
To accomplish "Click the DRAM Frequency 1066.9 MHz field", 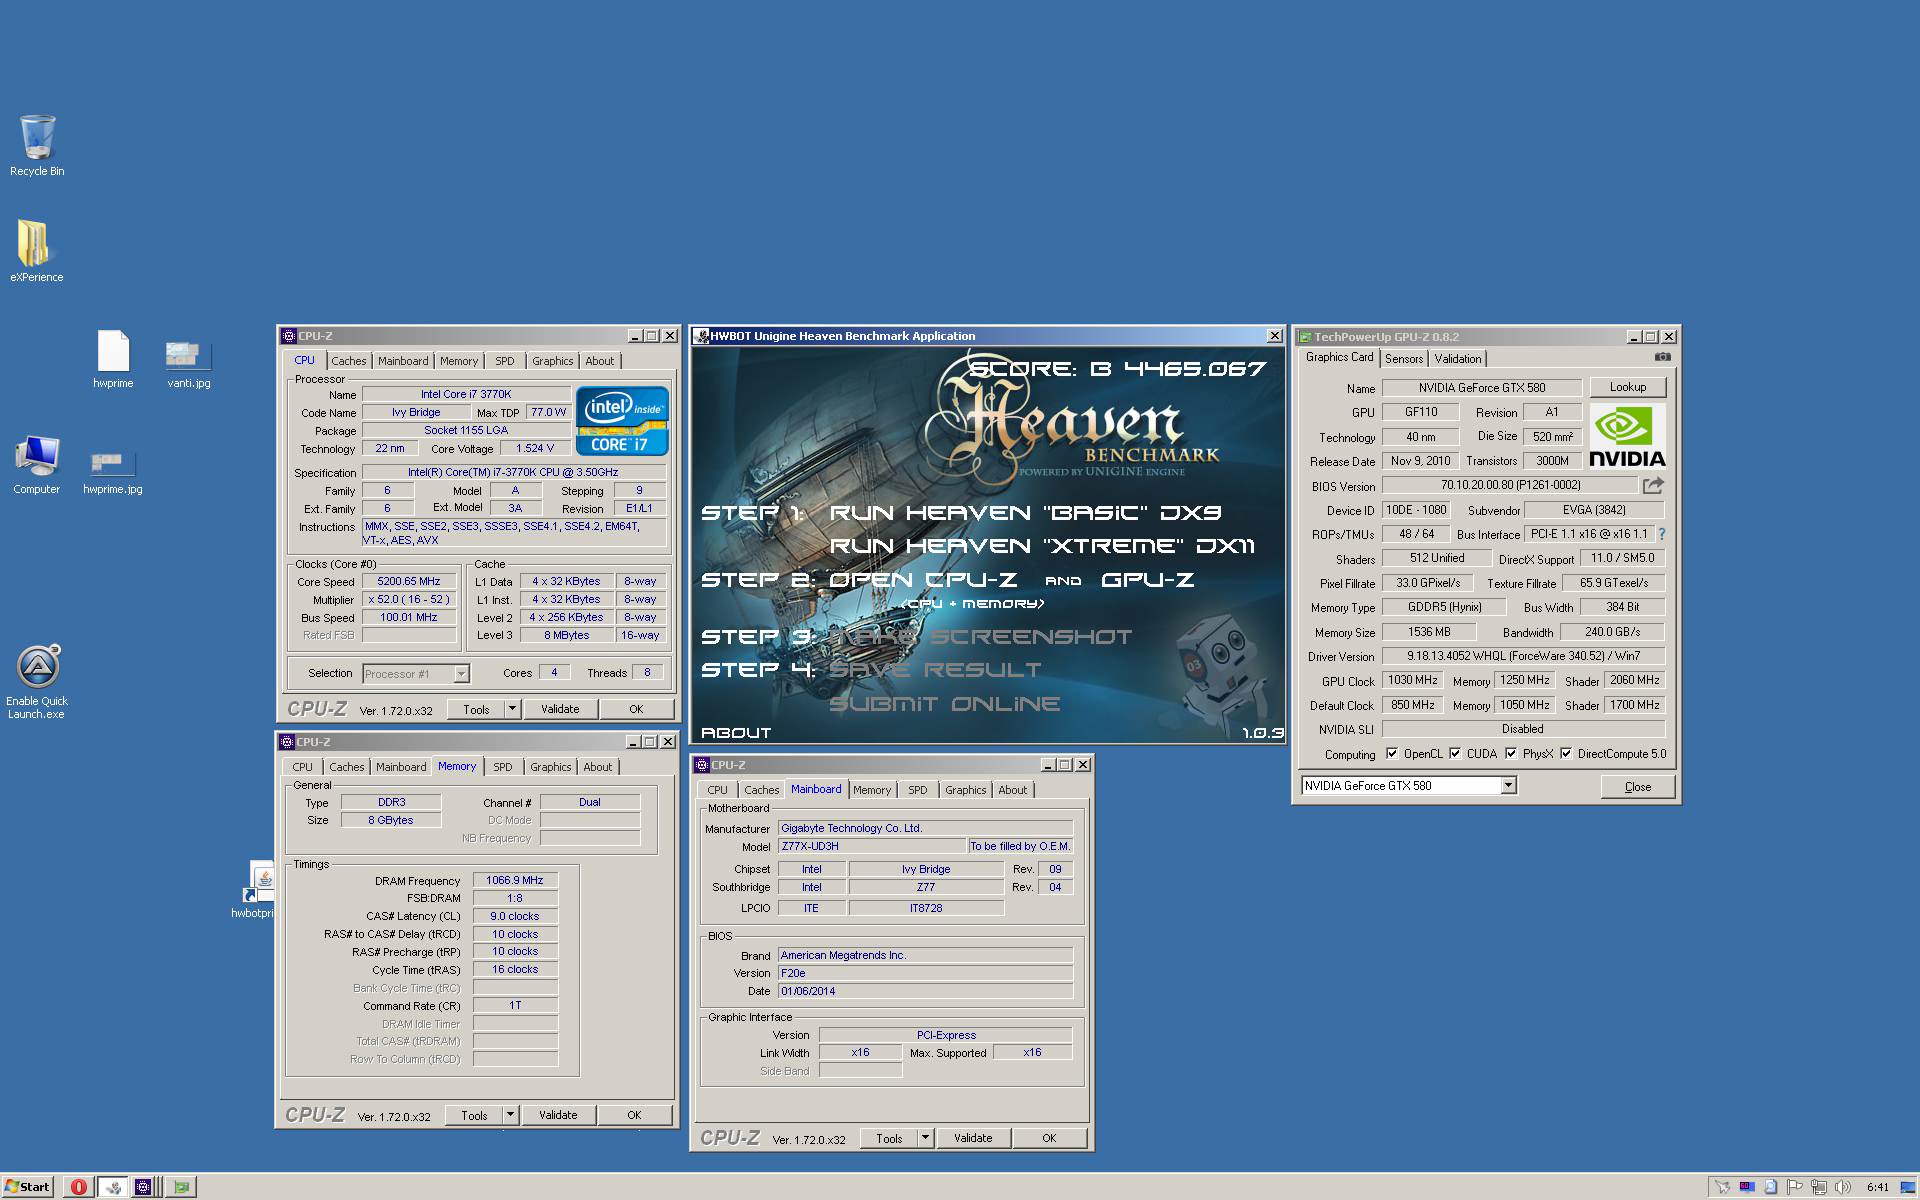I will pos(514,880).
